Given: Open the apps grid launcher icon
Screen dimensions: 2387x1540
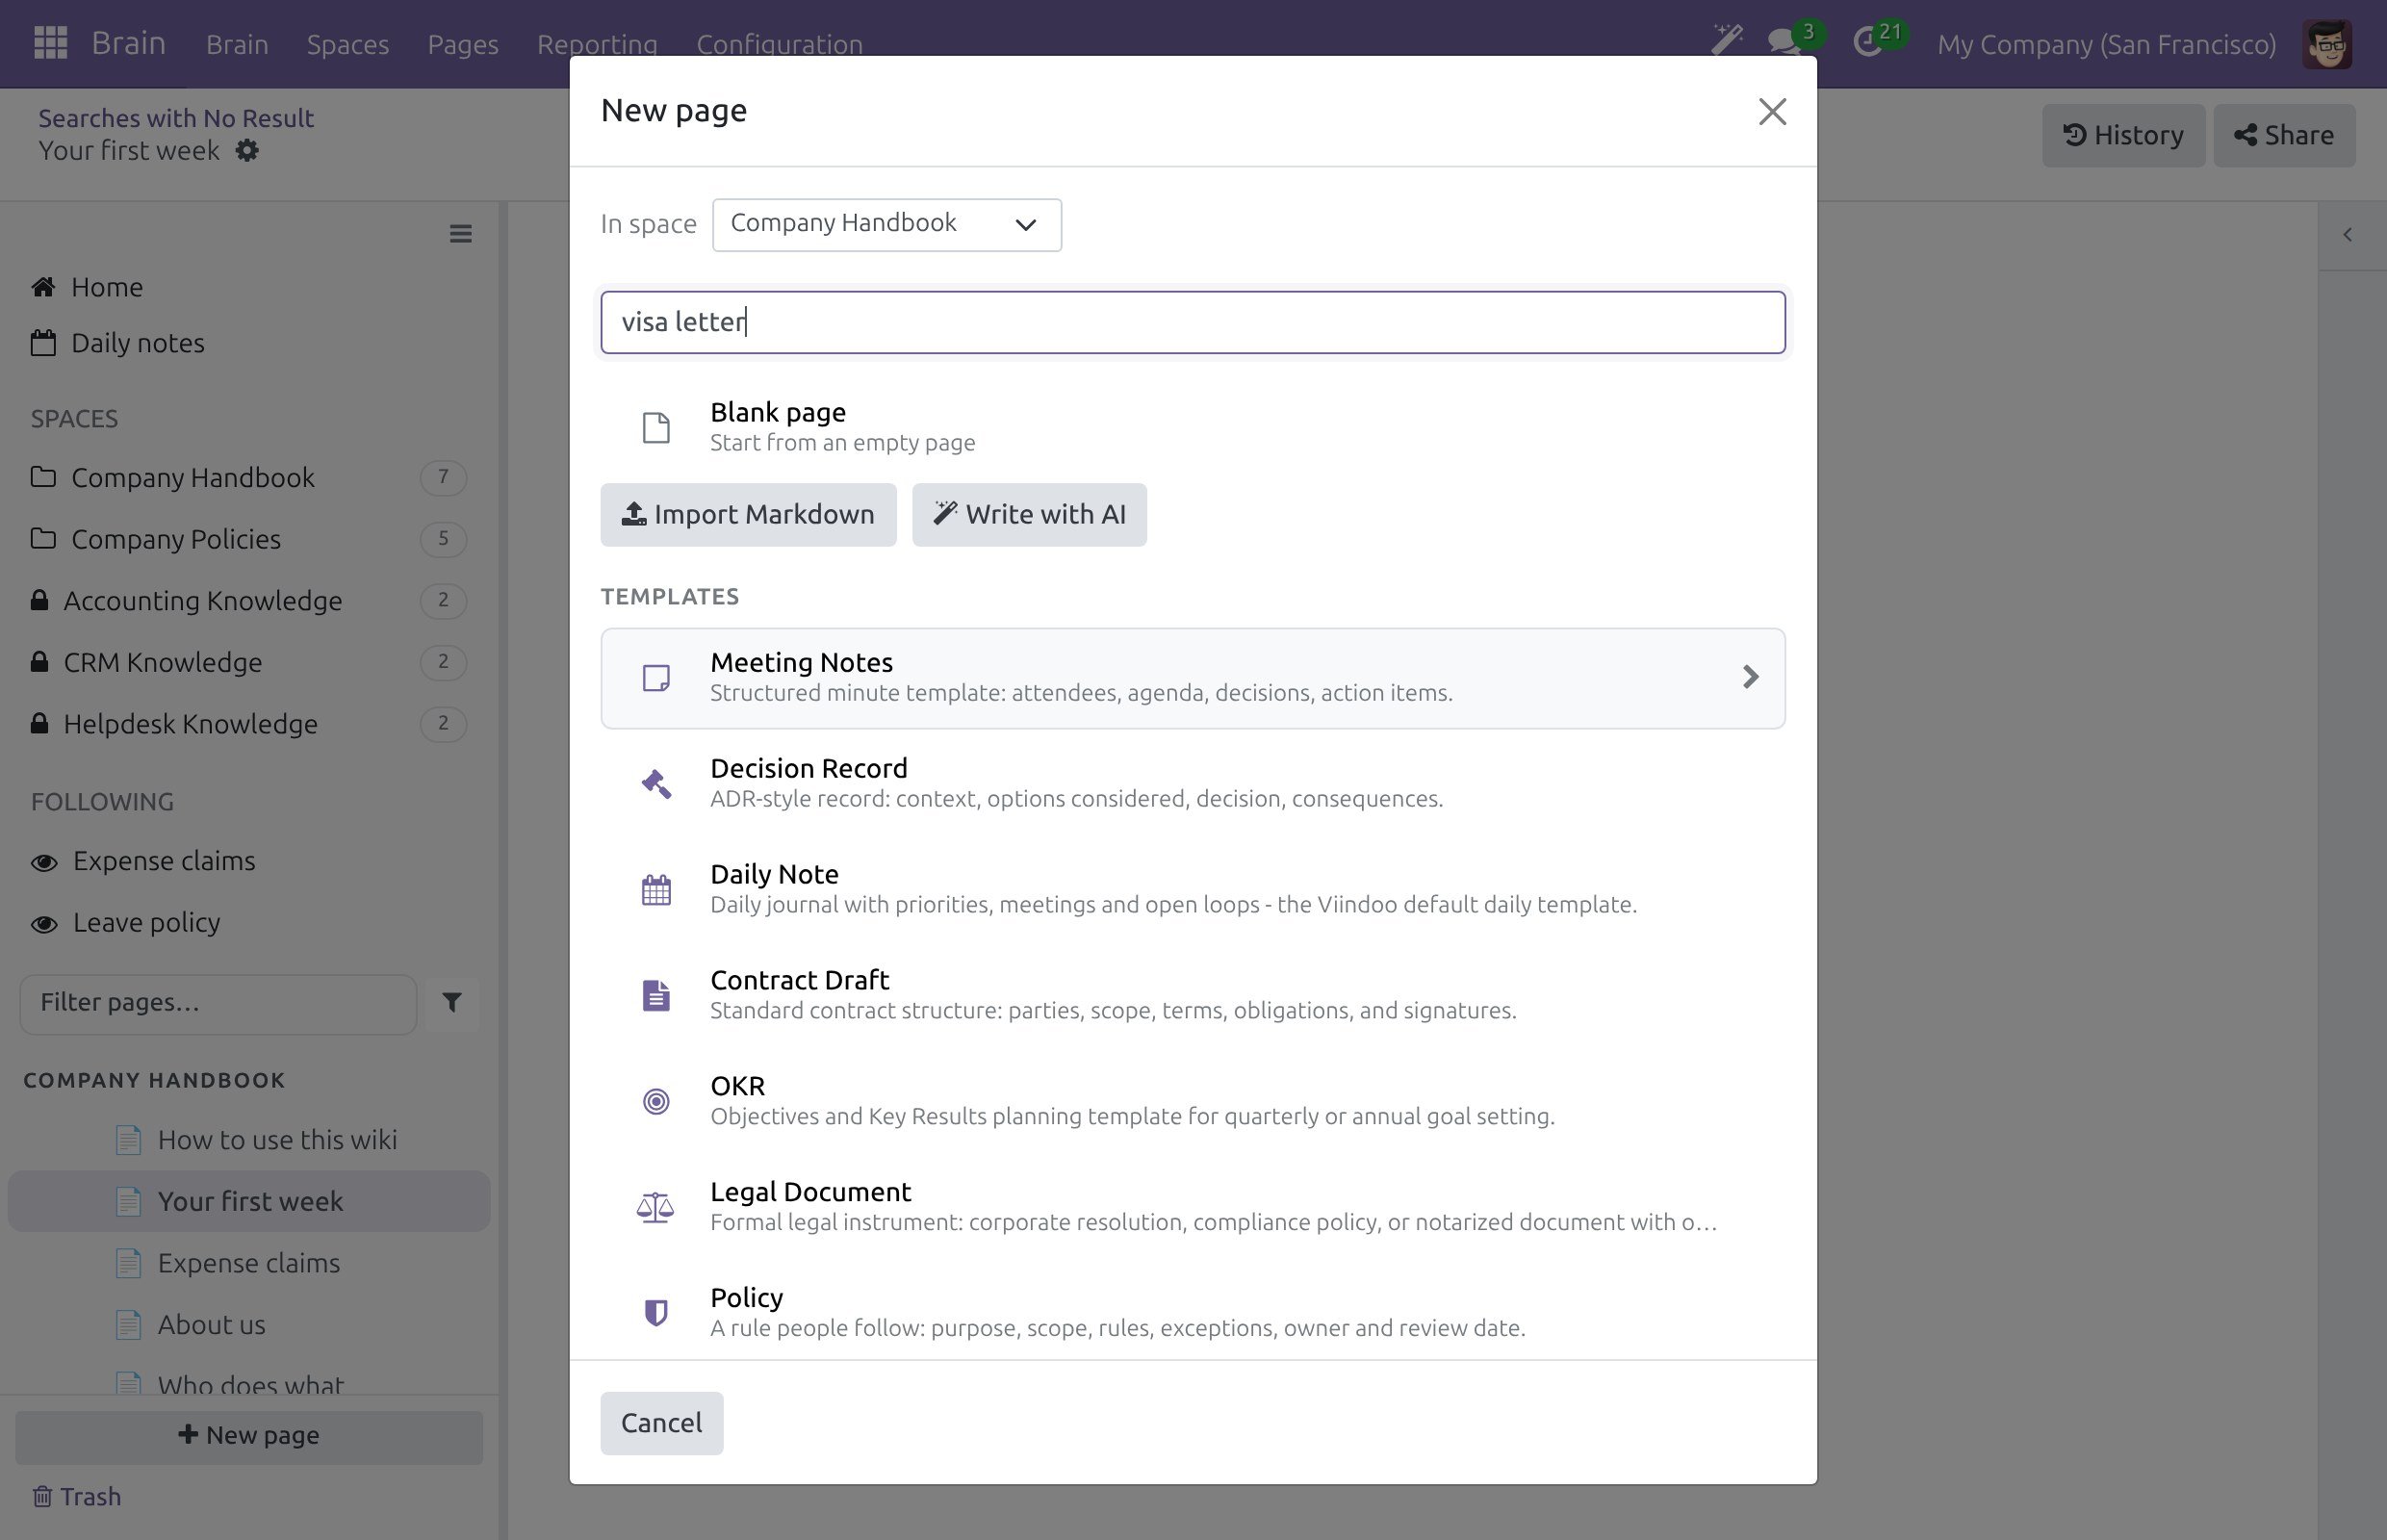Looking at the screenshot, I should [50, 43].
